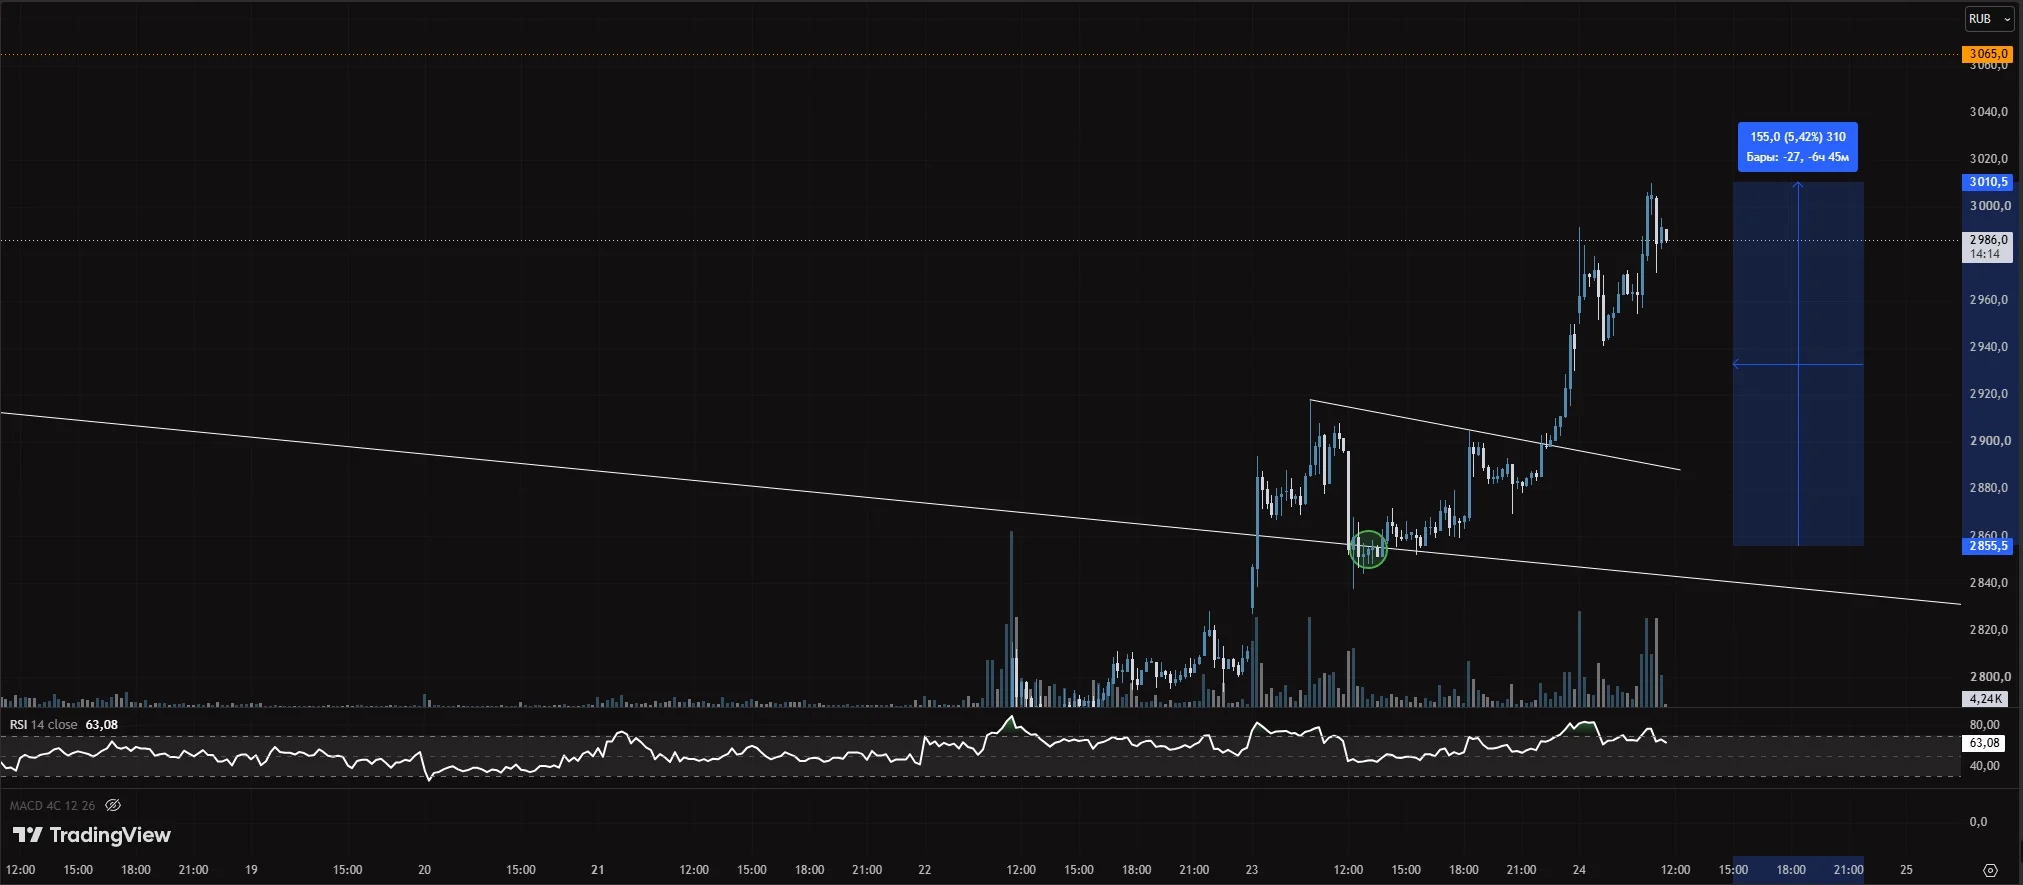This screenshot has width=2023, height=885.
Task: Open the RUB currency dropdown
Action: (1989, 19)
